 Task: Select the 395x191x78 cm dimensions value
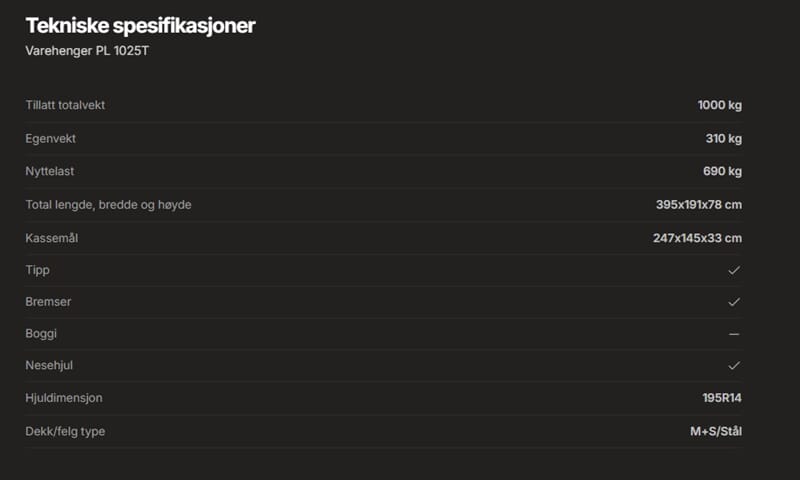tap(698, 205)
